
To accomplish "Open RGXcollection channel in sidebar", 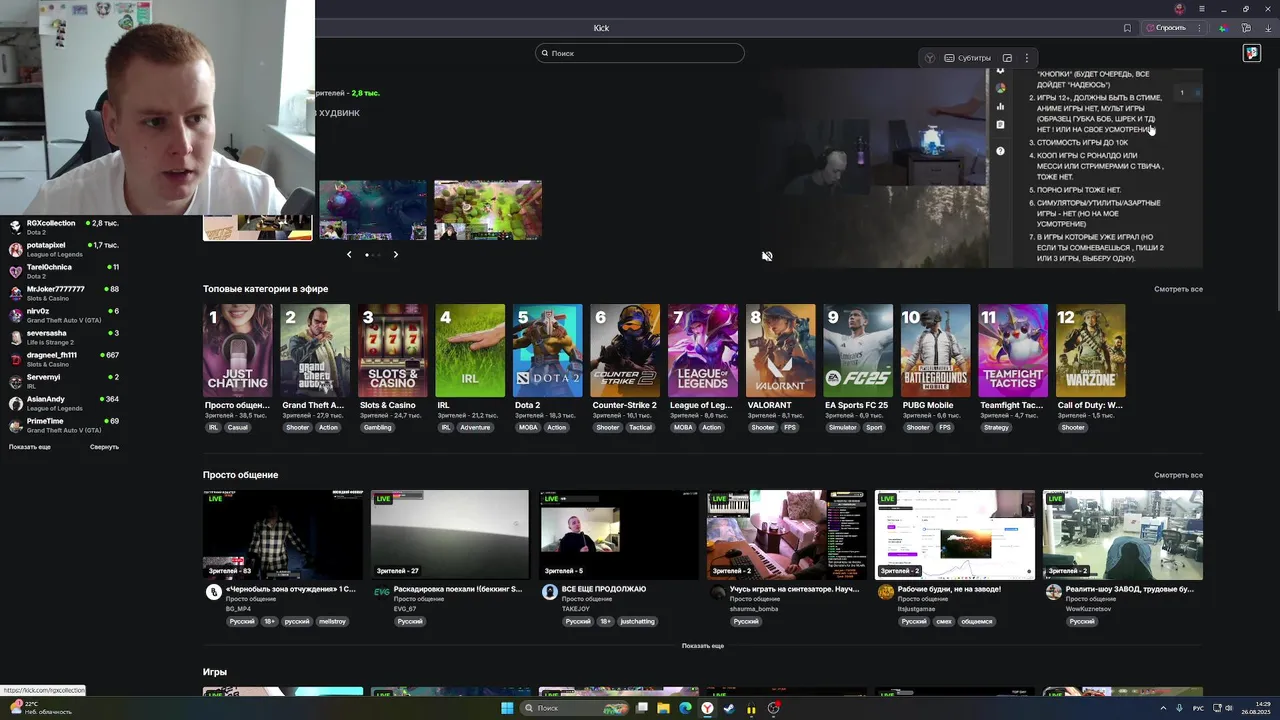I will point(63,227).
